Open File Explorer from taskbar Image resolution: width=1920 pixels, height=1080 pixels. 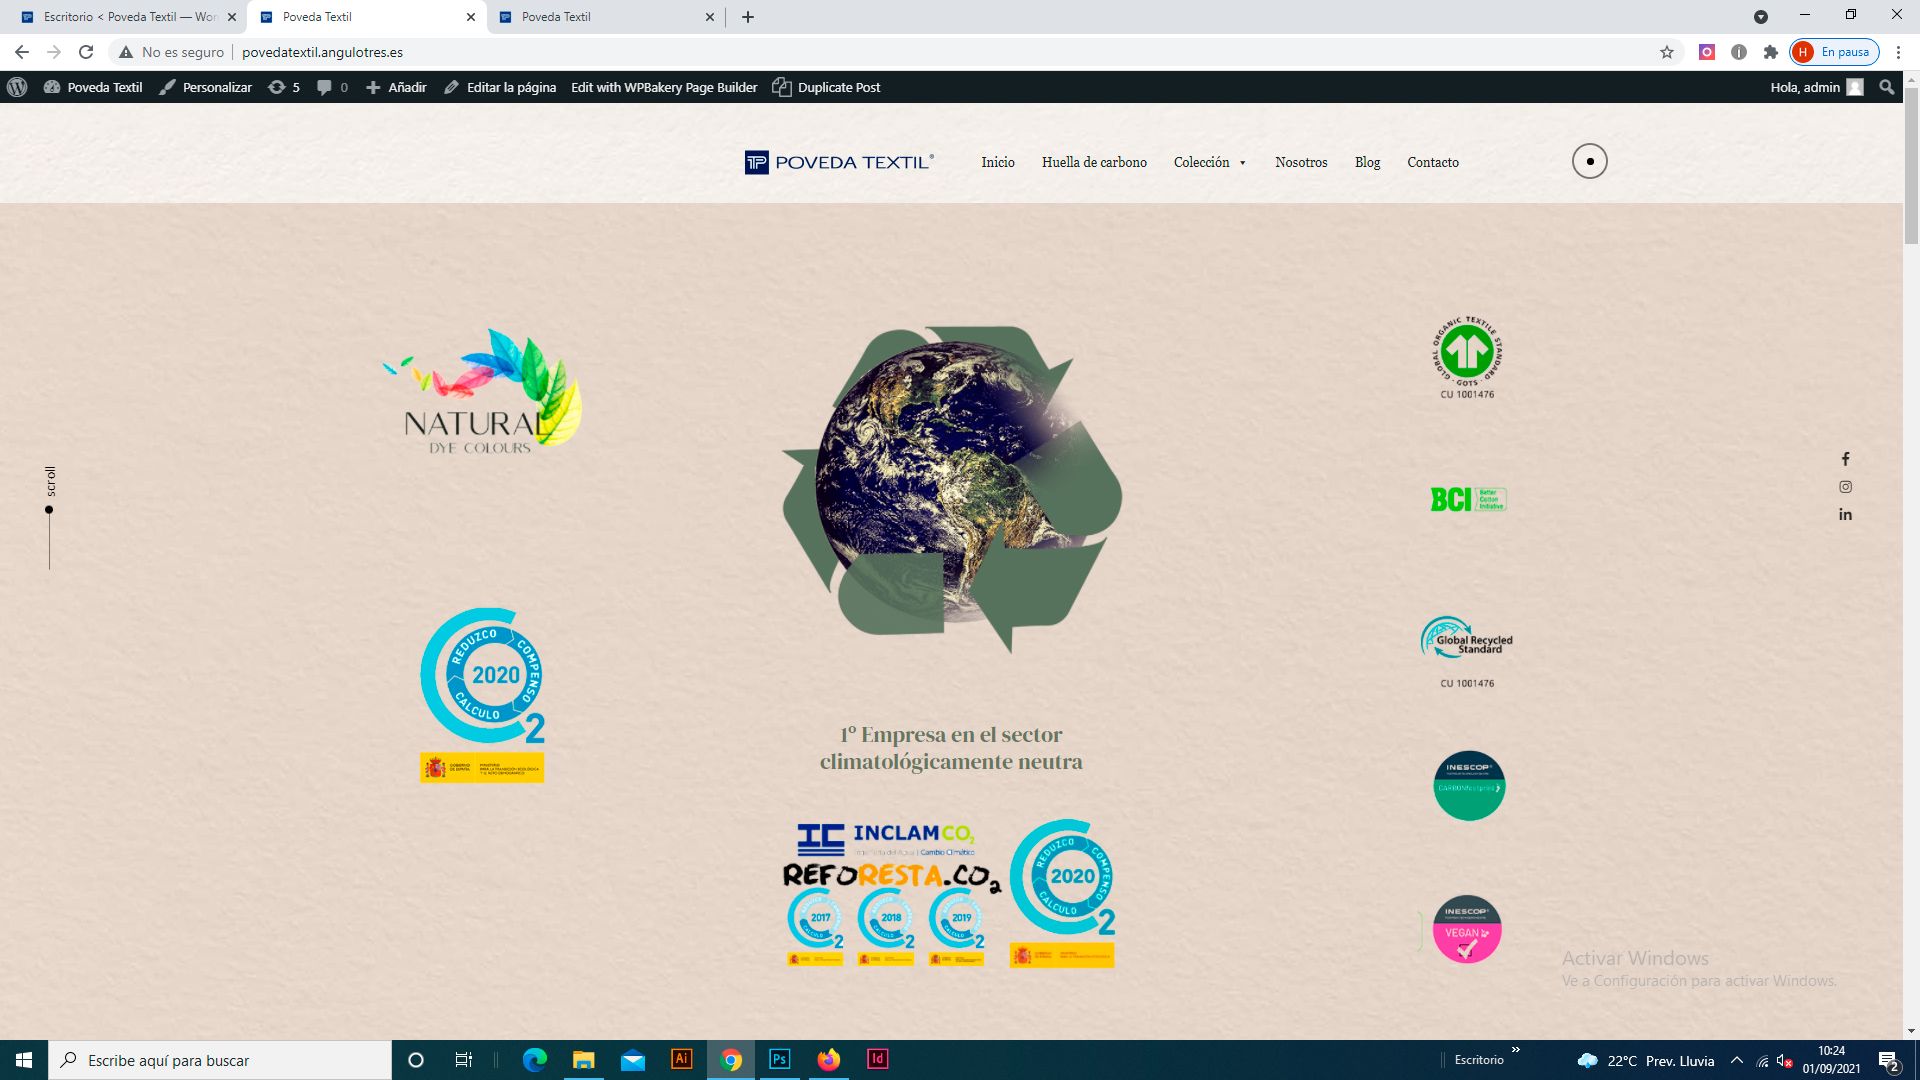tap(583, 1060)
